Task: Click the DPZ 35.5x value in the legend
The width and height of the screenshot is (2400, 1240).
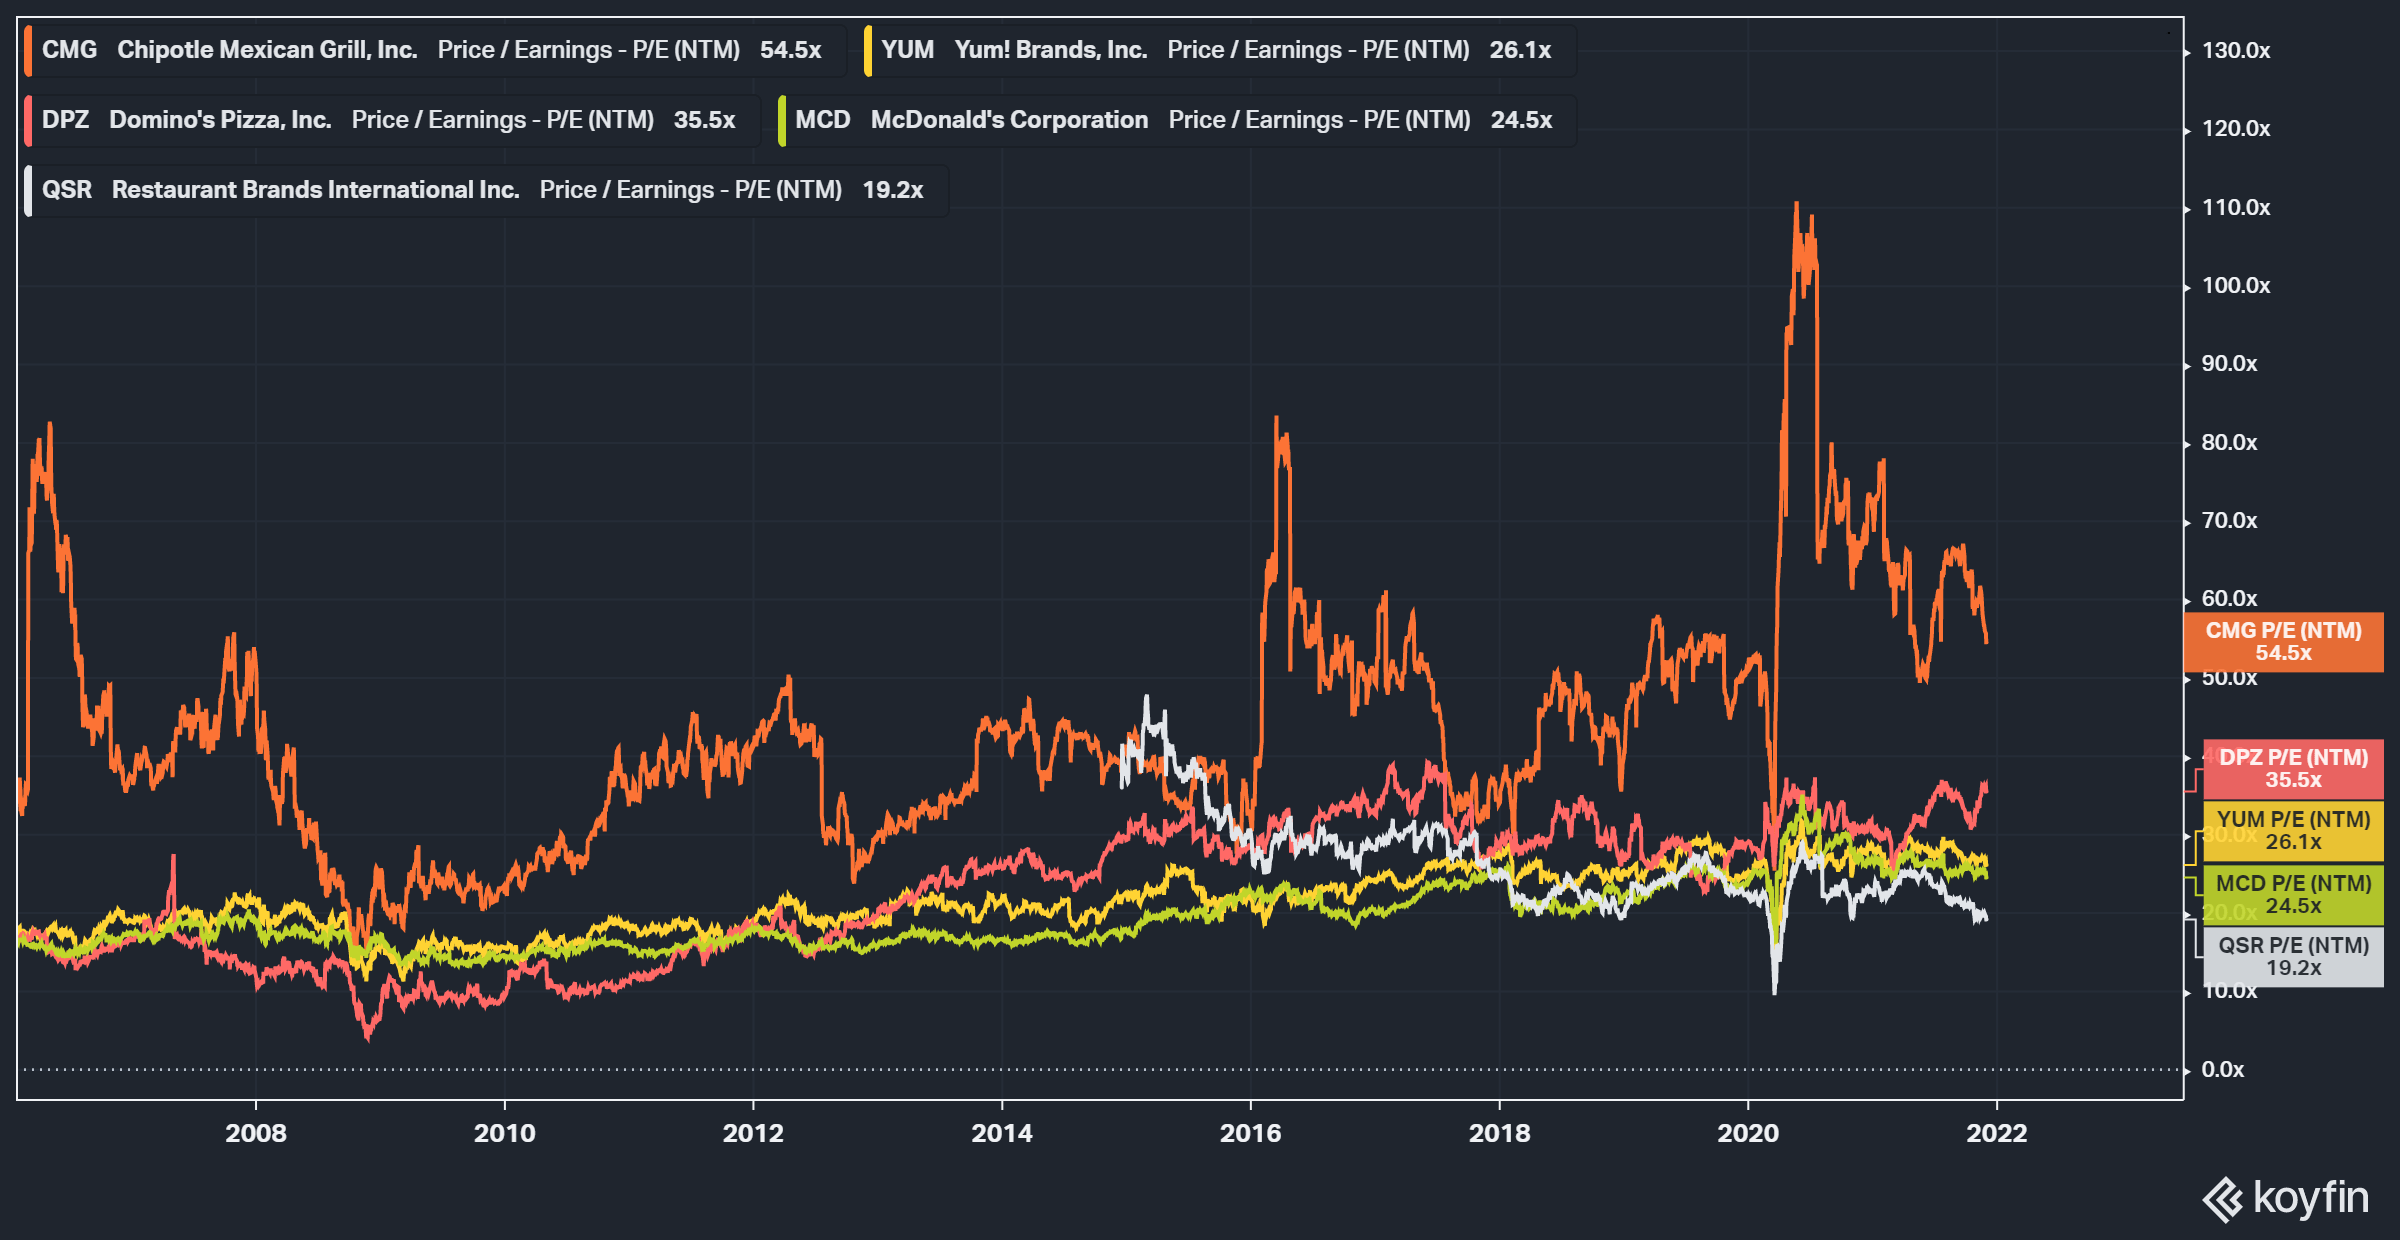Action: click(705, 120)
